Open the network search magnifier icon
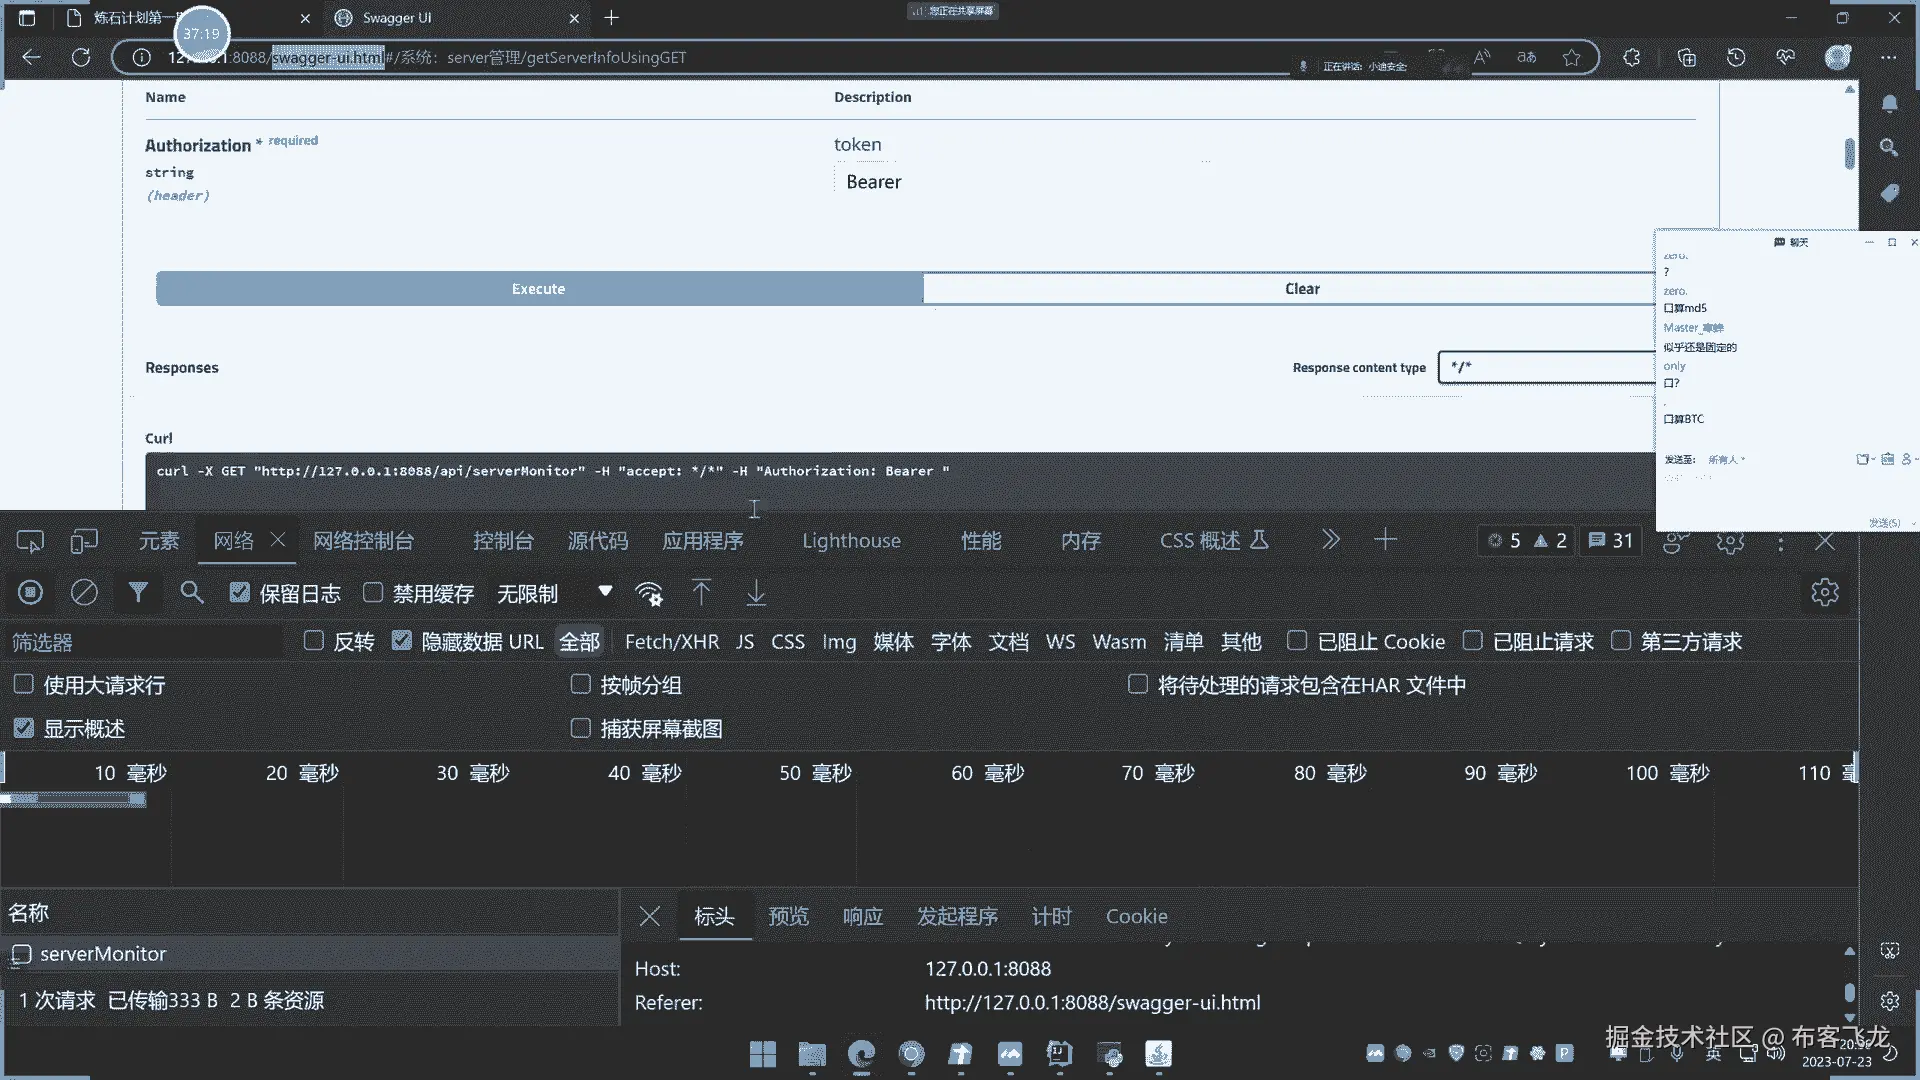The image size is (1920, 1080). point(191,593)
